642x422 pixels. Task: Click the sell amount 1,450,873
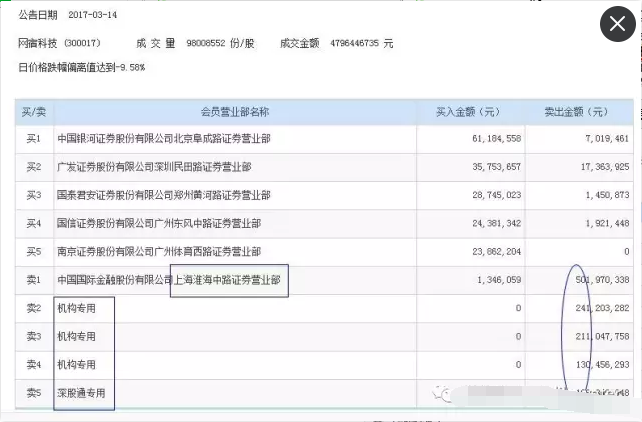[607, 195]
